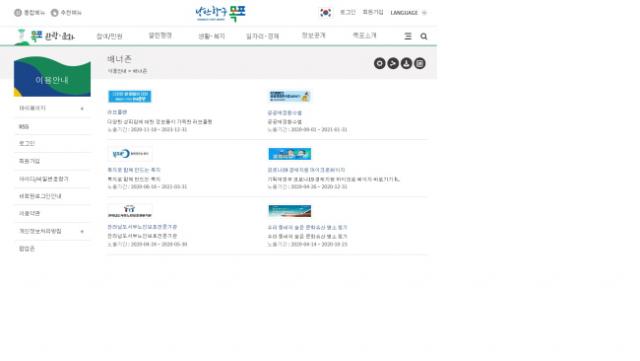Click 회원가입 in the top-right header
Image resolution: width=640 pixels, height=361 pixels.
pos(373,12)
